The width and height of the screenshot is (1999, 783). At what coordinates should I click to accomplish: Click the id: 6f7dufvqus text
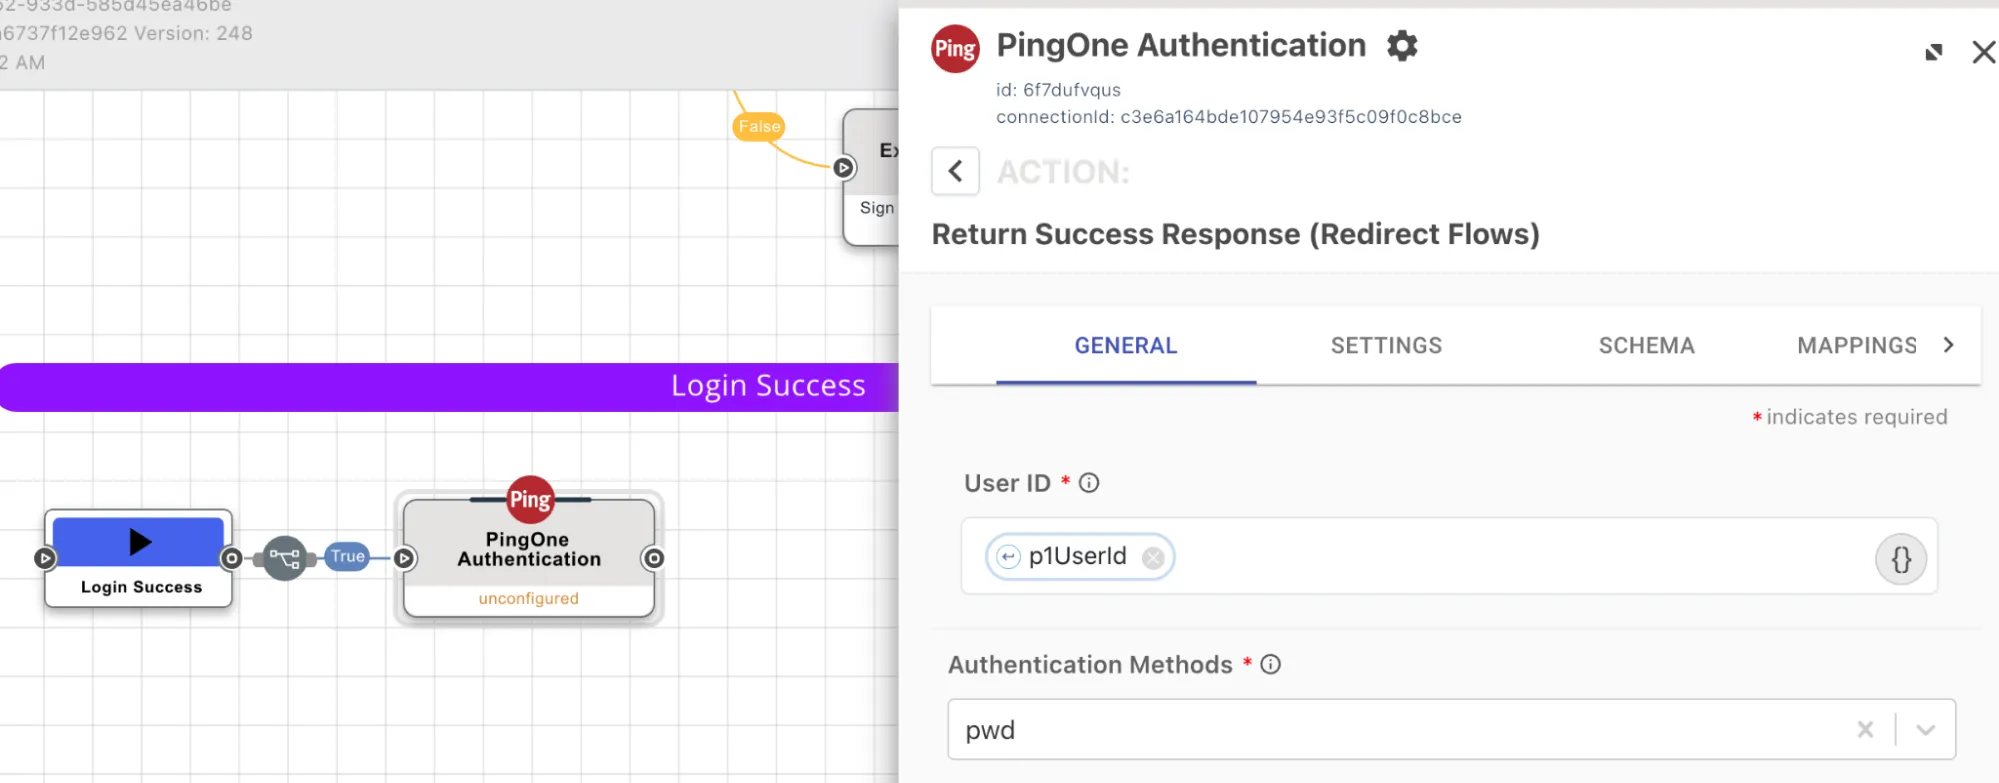coord(1058,90)
